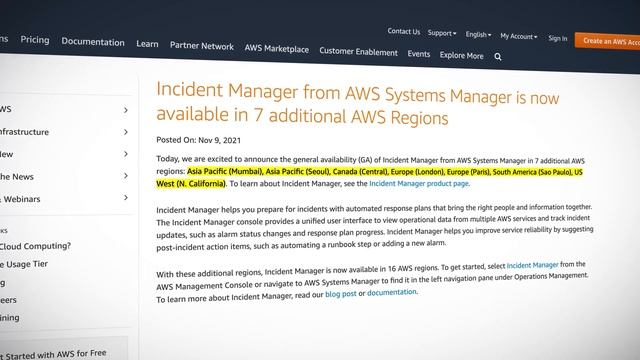640x360 pixels.
Task: Open Documentation in the top navigation
Action: coord(93,42)
